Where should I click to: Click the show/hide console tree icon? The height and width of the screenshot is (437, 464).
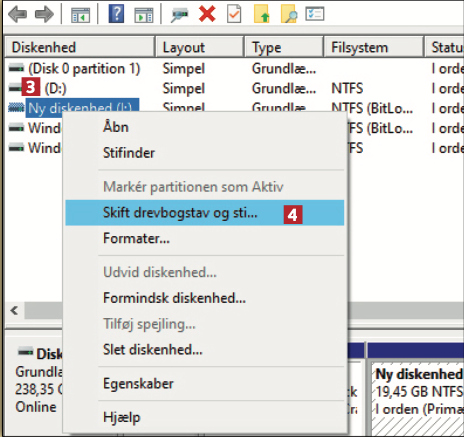click(x=80, y=15)
